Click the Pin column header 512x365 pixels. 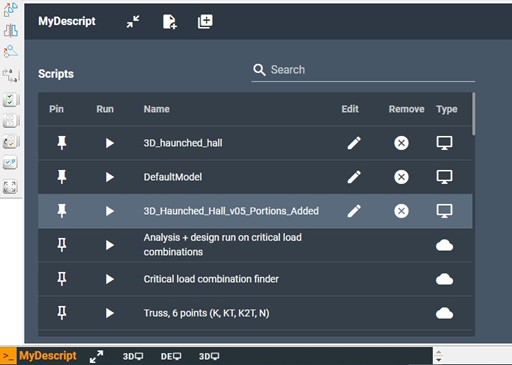[56, 109]
